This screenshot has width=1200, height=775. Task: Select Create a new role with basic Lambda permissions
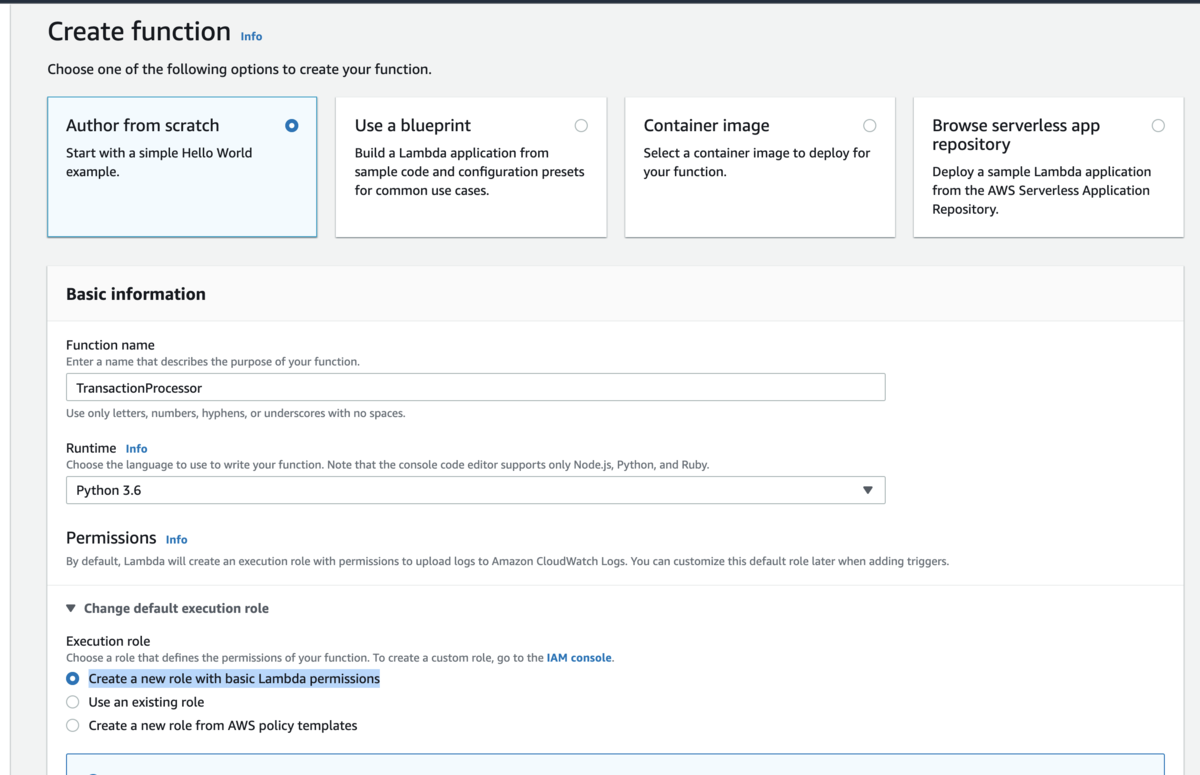pyautogui.click(x=73, y=678)
